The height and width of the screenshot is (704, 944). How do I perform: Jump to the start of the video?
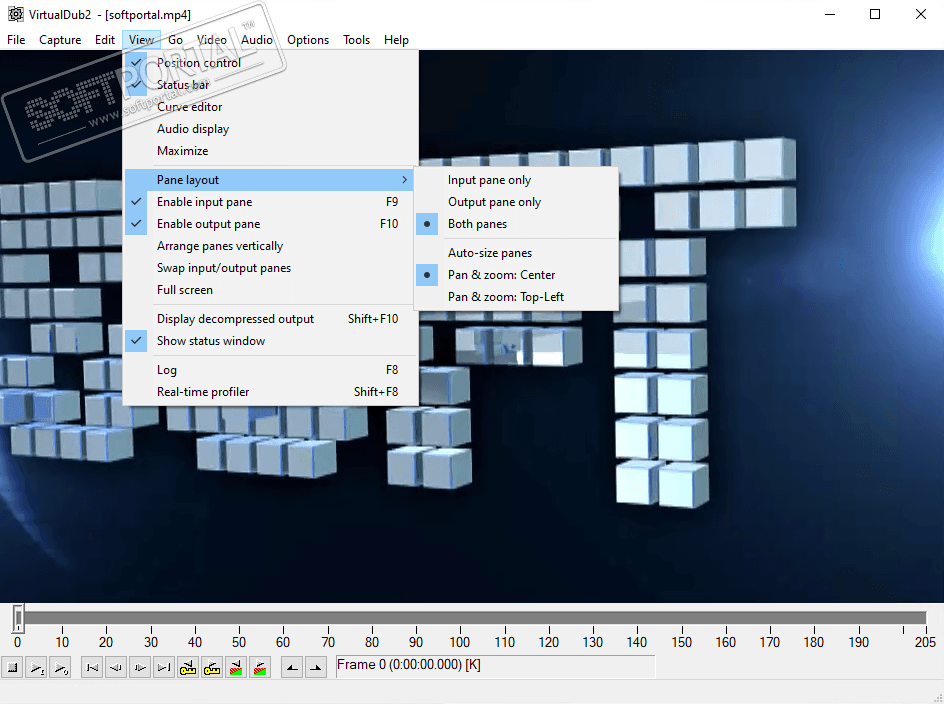point(92,667)
